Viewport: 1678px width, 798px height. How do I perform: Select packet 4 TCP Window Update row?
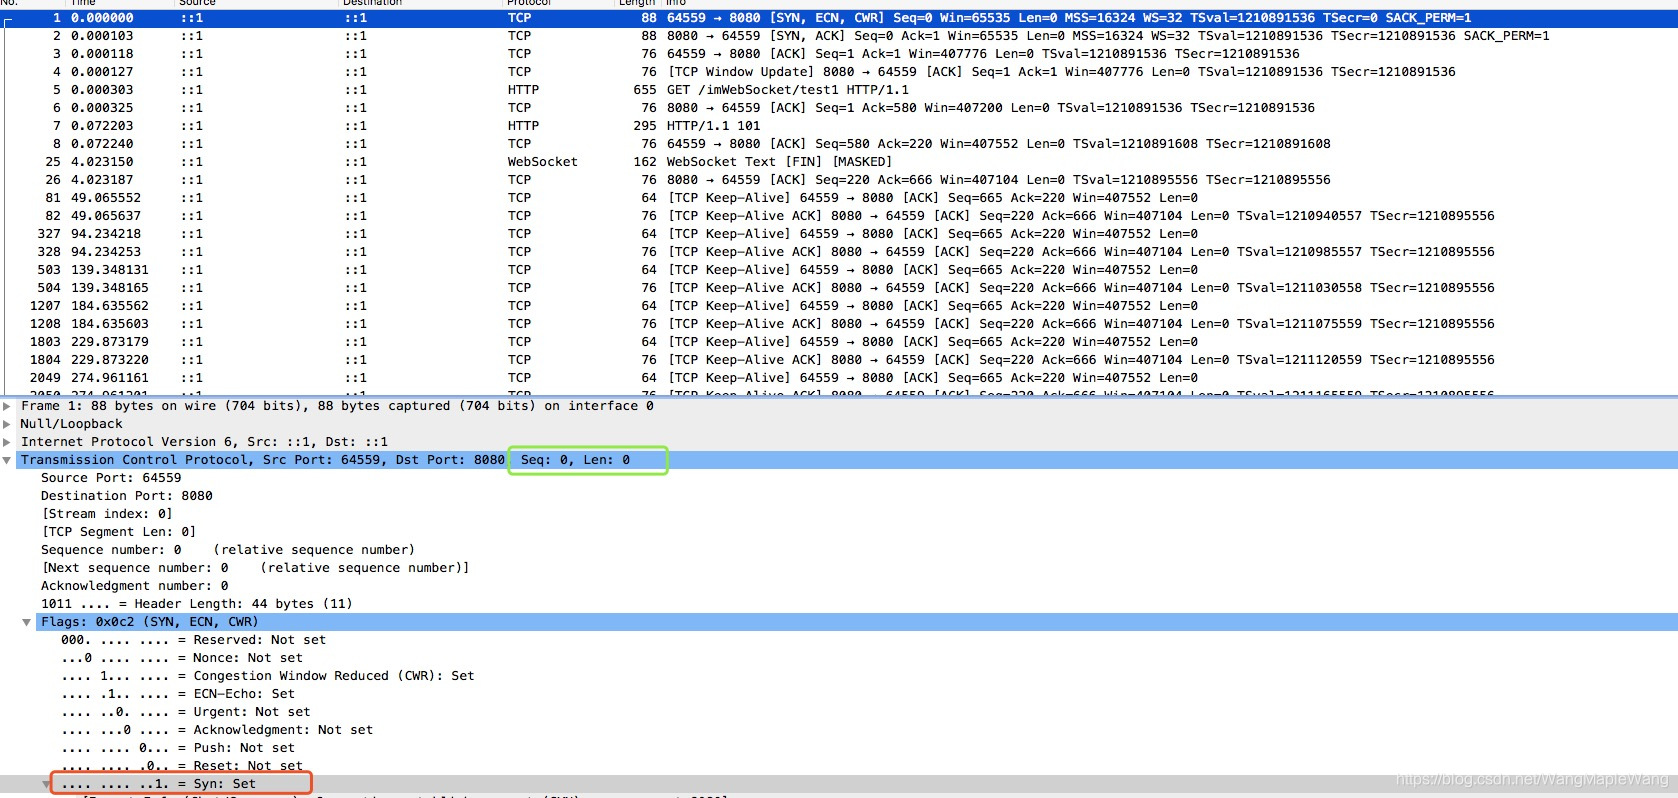(x=839, y=72)
